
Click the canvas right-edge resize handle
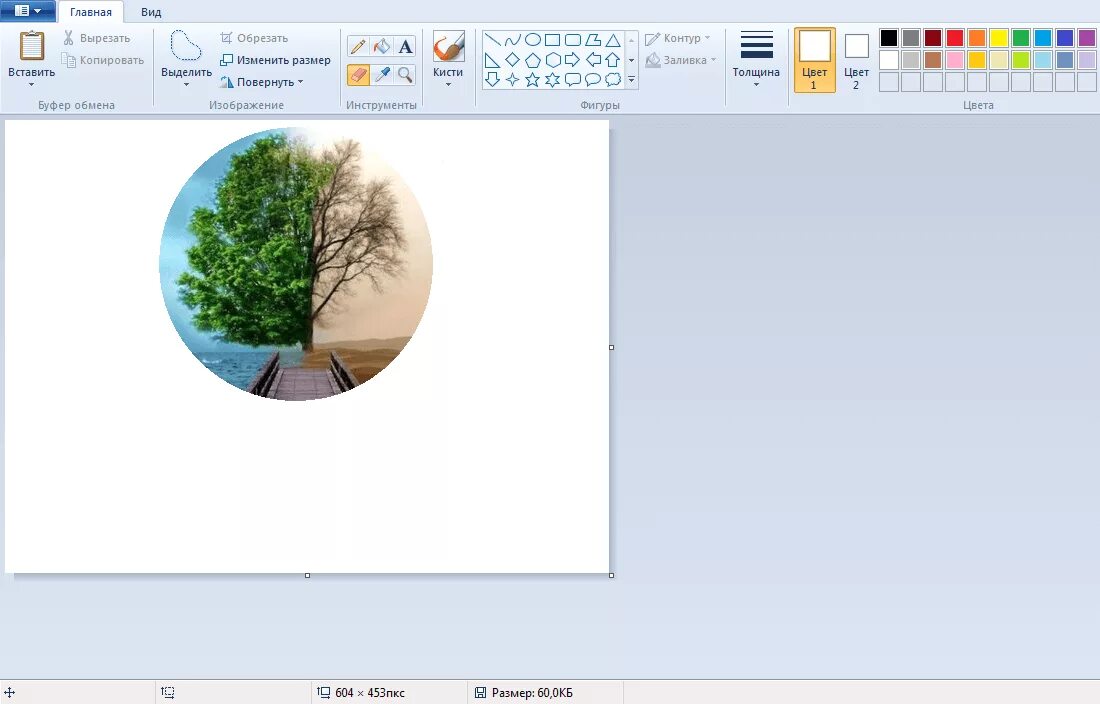pyautogui.click(x=612, y=347)
